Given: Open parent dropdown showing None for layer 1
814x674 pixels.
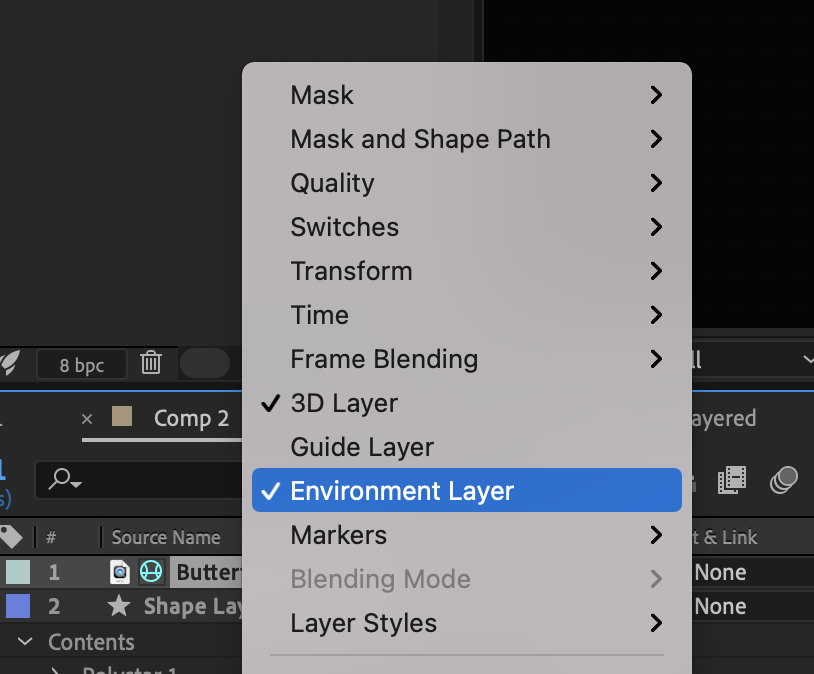Looking at the screenshot, I should [750, 573].
